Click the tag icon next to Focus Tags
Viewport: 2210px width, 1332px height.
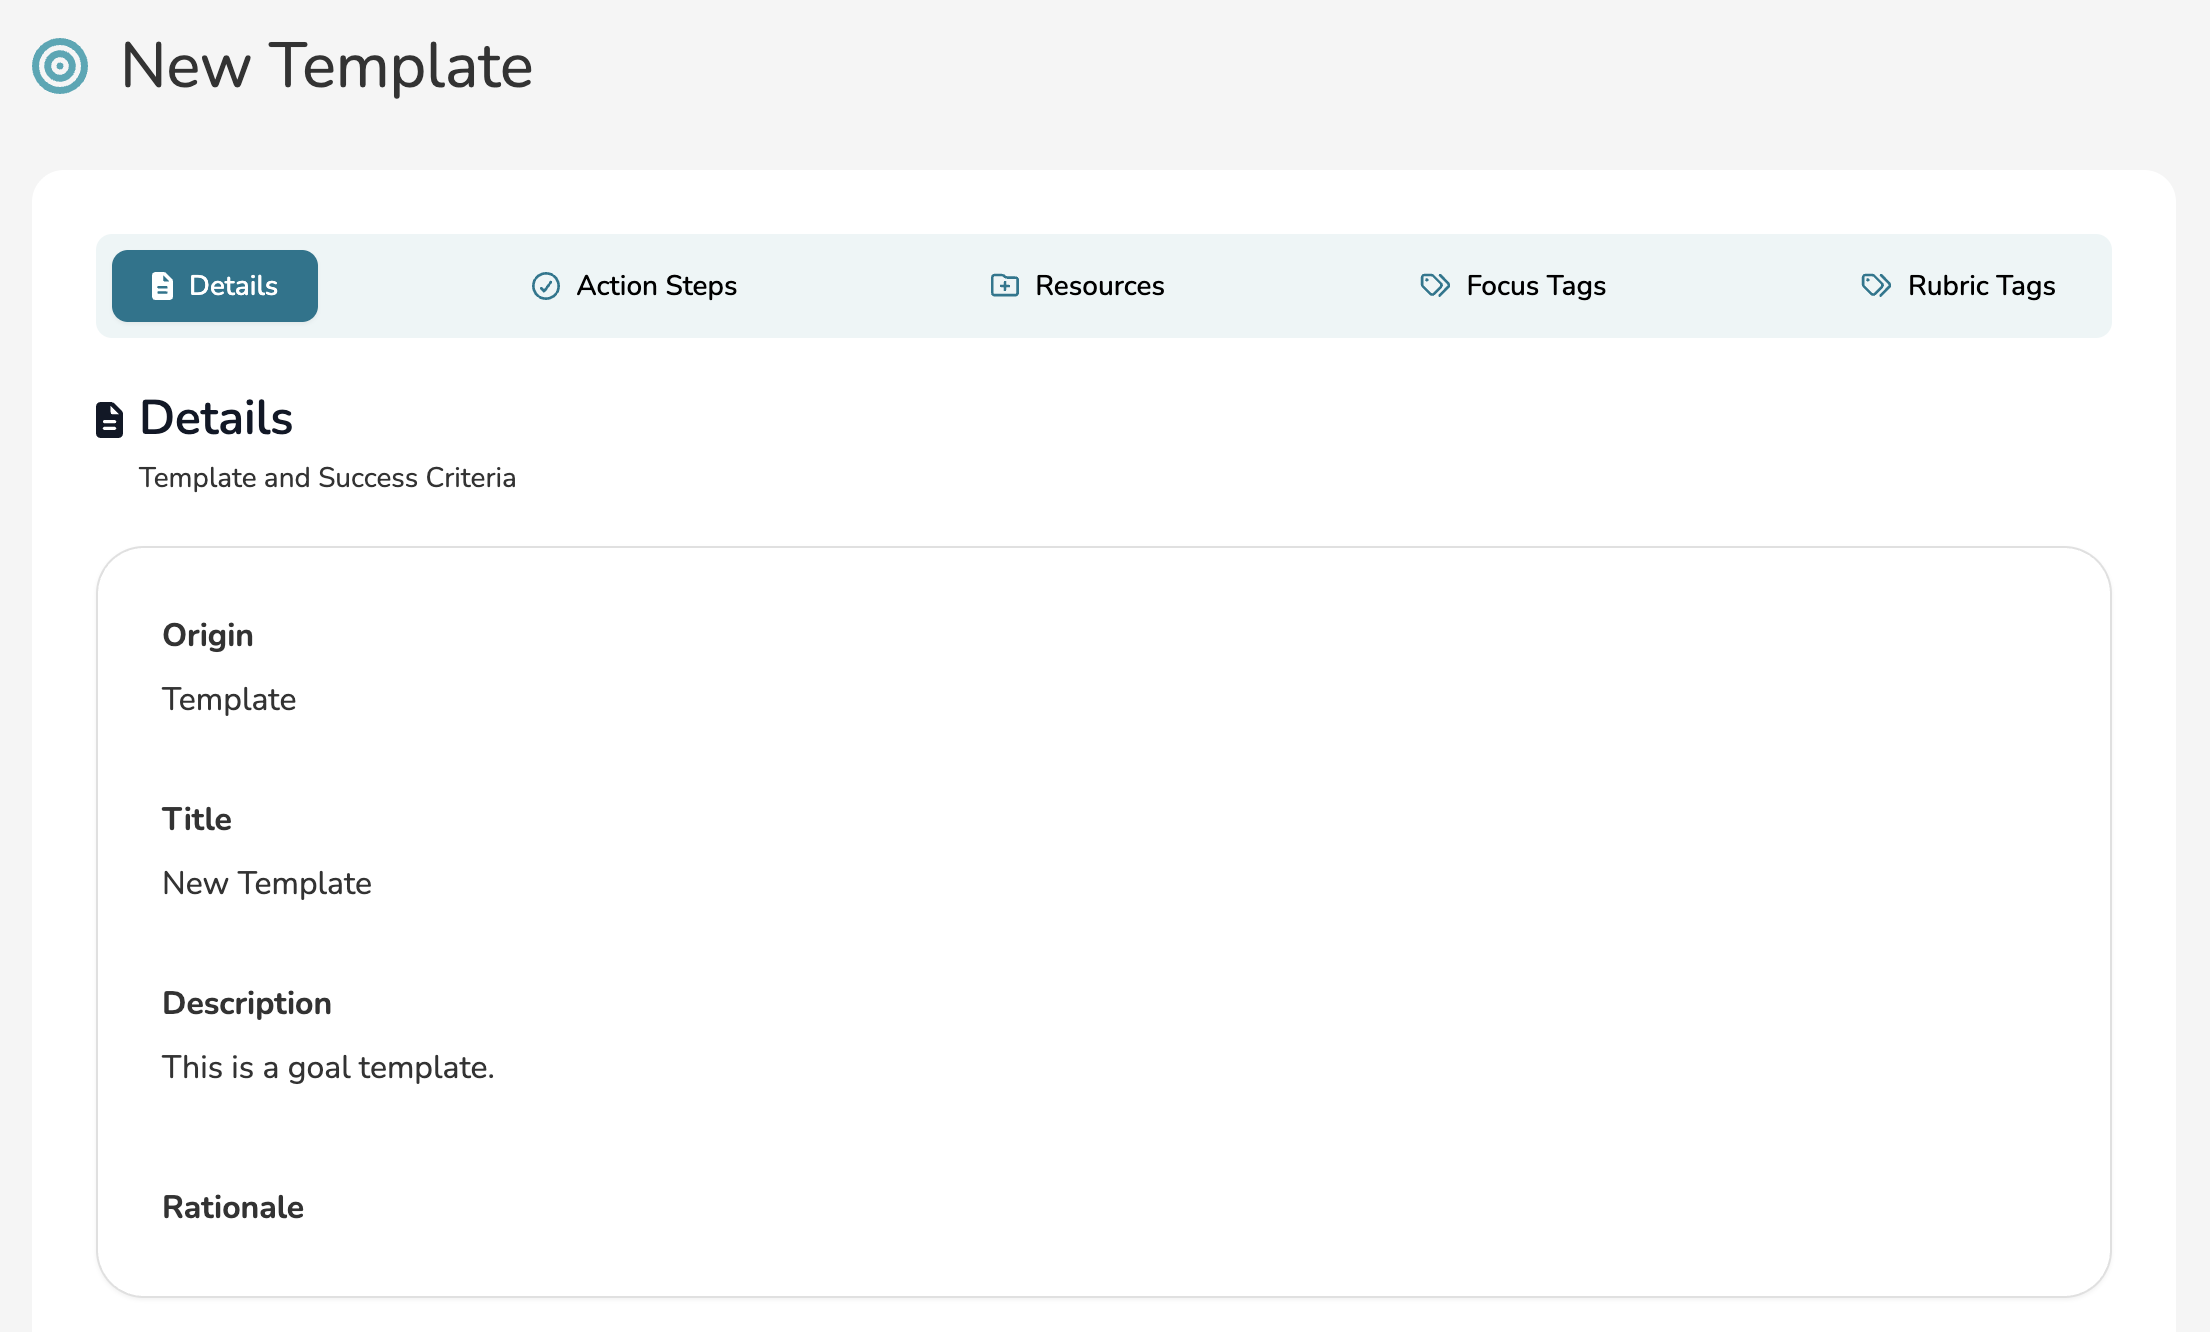click(1435, 286)
